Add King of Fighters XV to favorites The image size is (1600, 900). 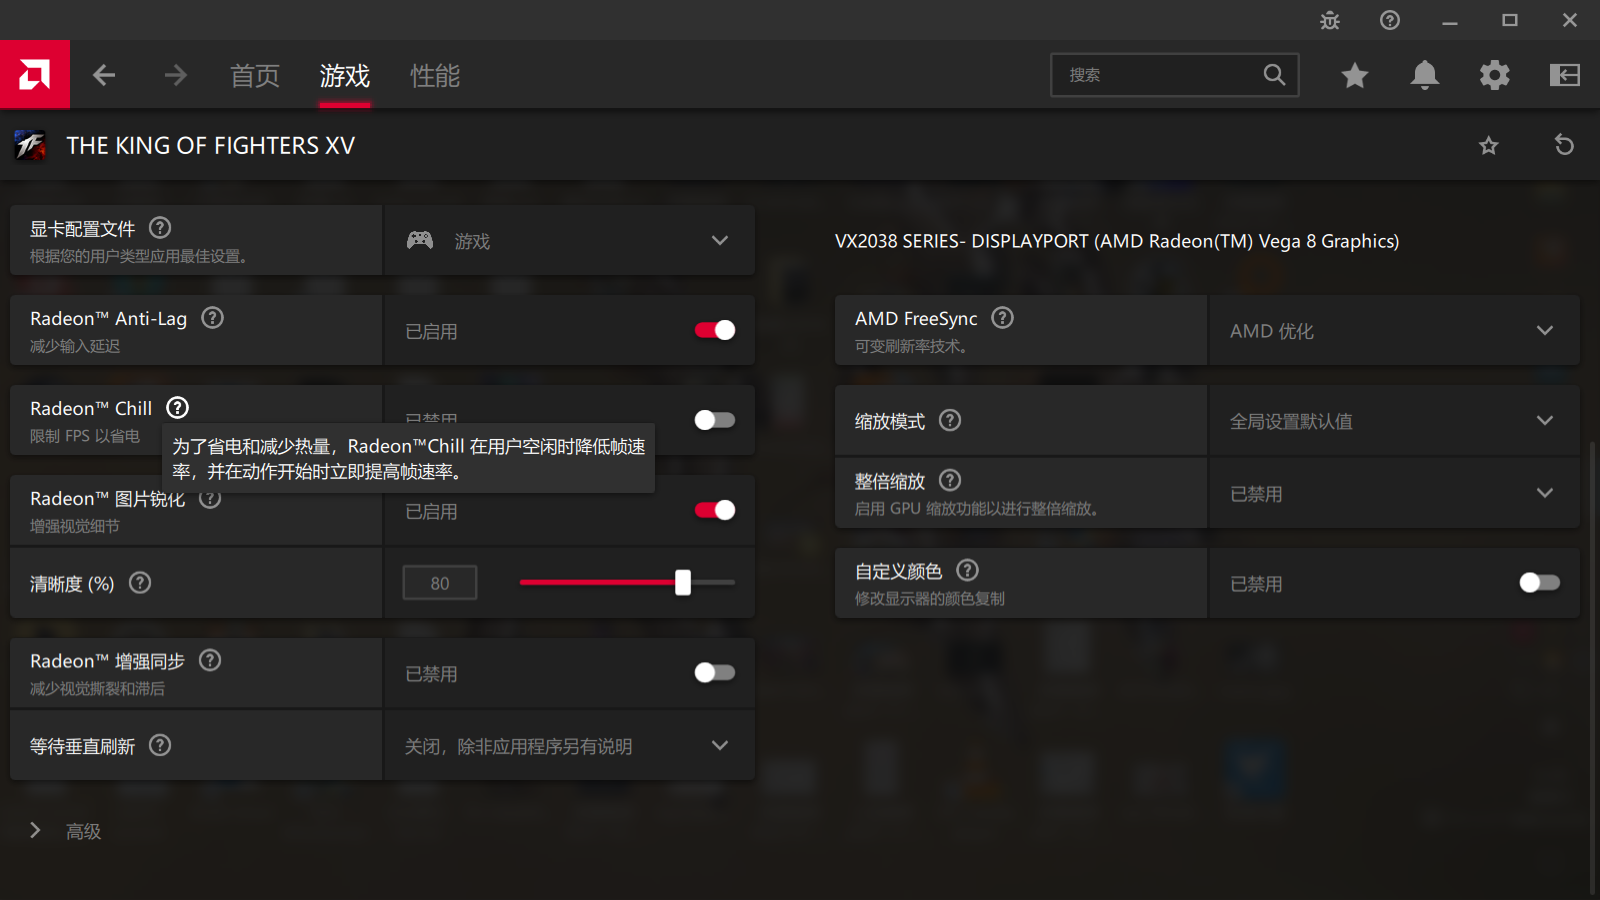coord(1489,146)
